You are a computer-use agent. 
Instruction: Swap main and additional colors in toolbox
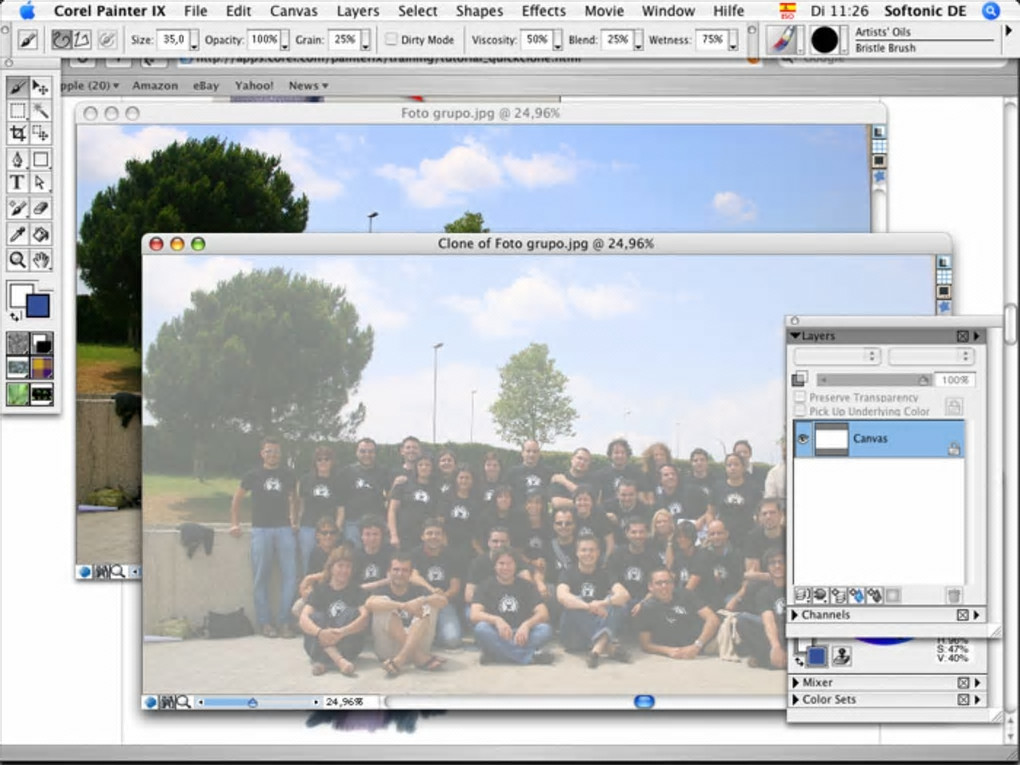point(14,317)
